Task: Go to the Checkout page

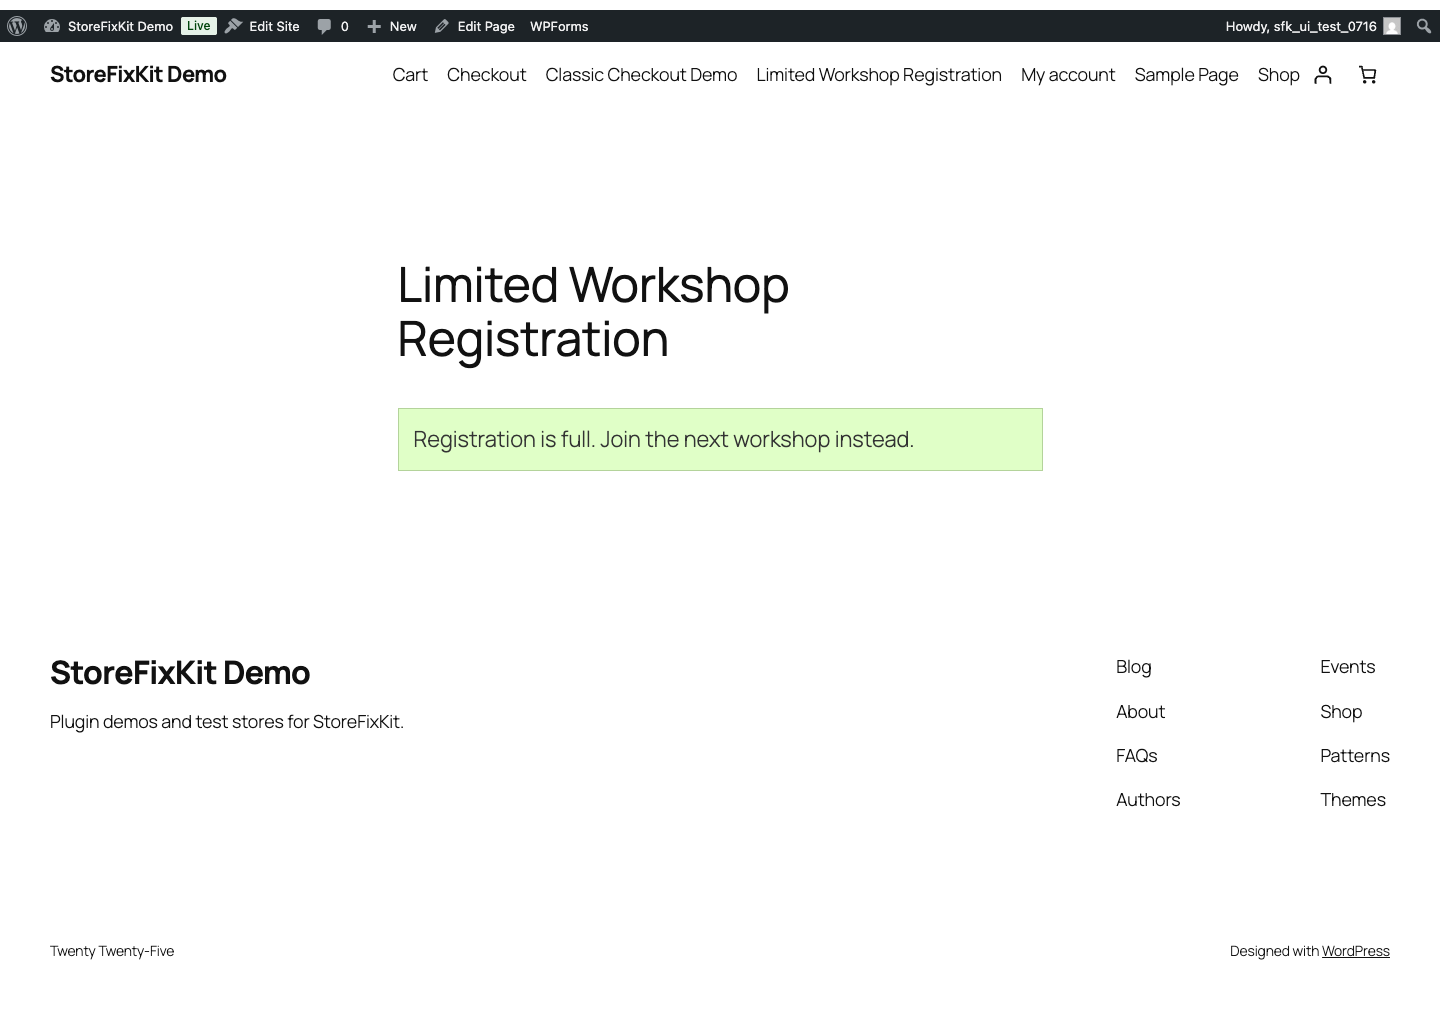Action: click(486, 75)
